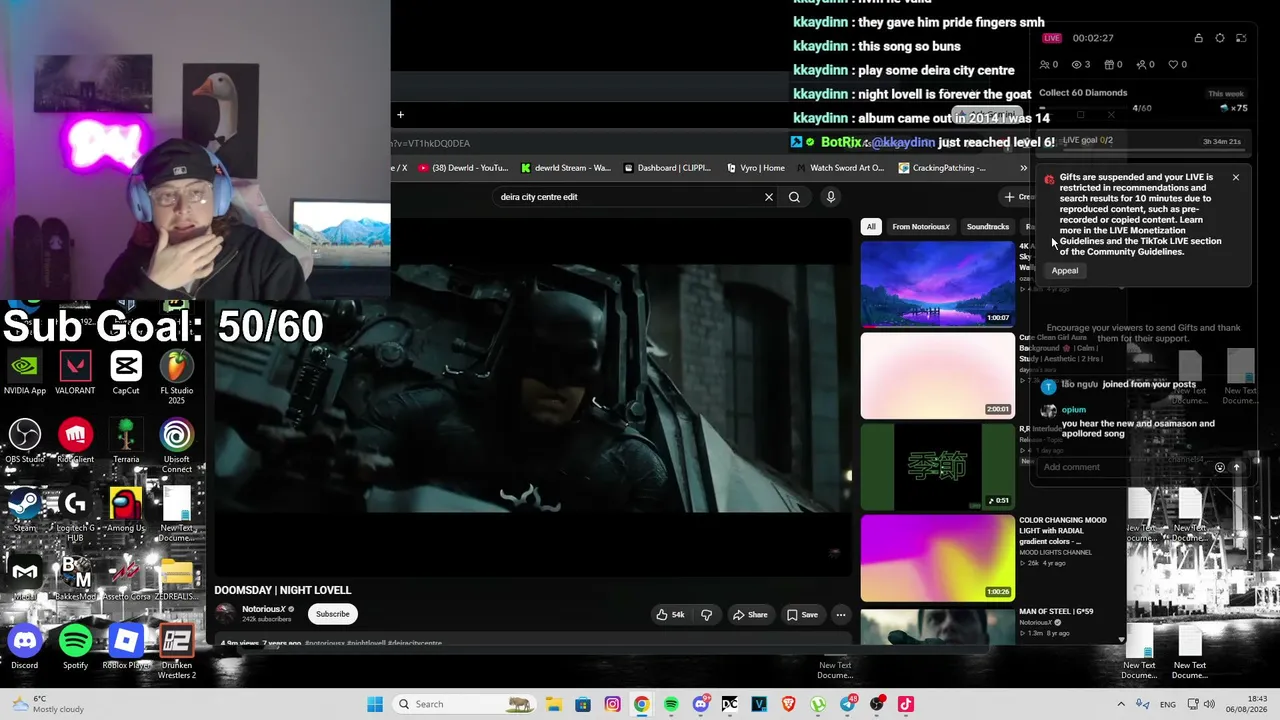This screenshot has width=1280, height=720.
Task: Open the Medal desktop icon
Action: pyautogui.click(x=25, y=578)
